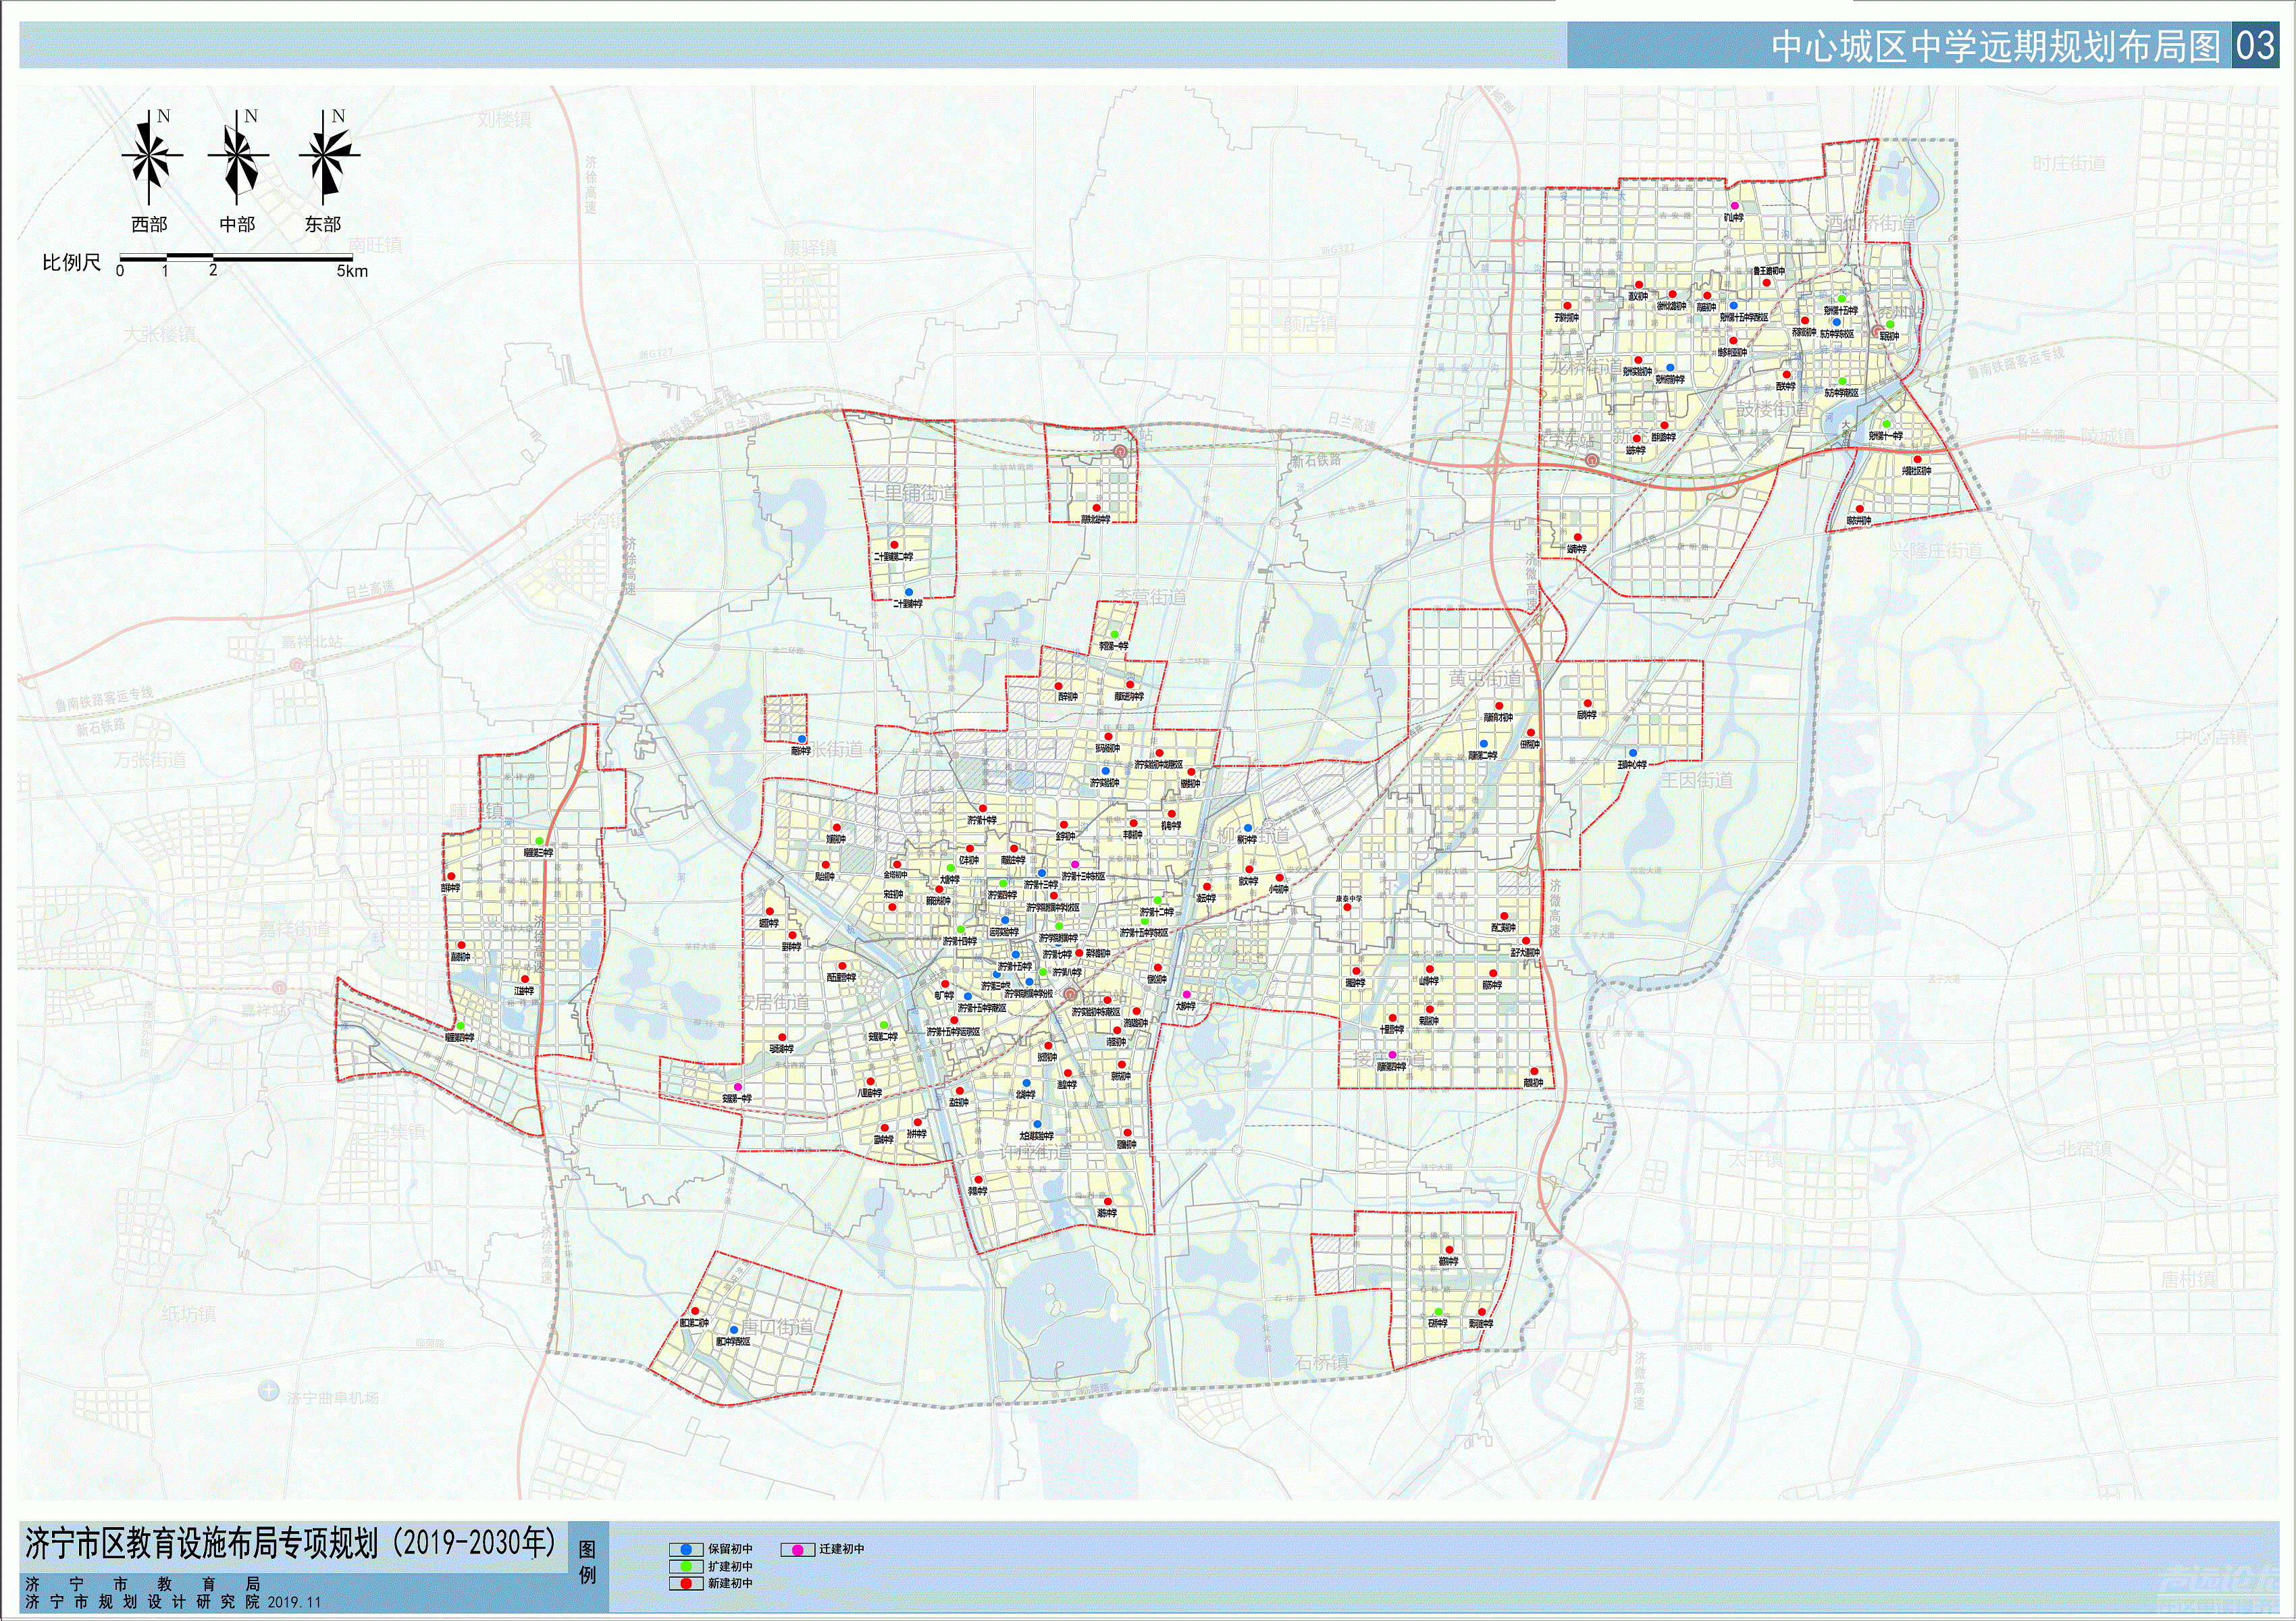
Task: Click the red dot for 济宁实验初中龙翔校区
Action: (x=1160, y=753)
